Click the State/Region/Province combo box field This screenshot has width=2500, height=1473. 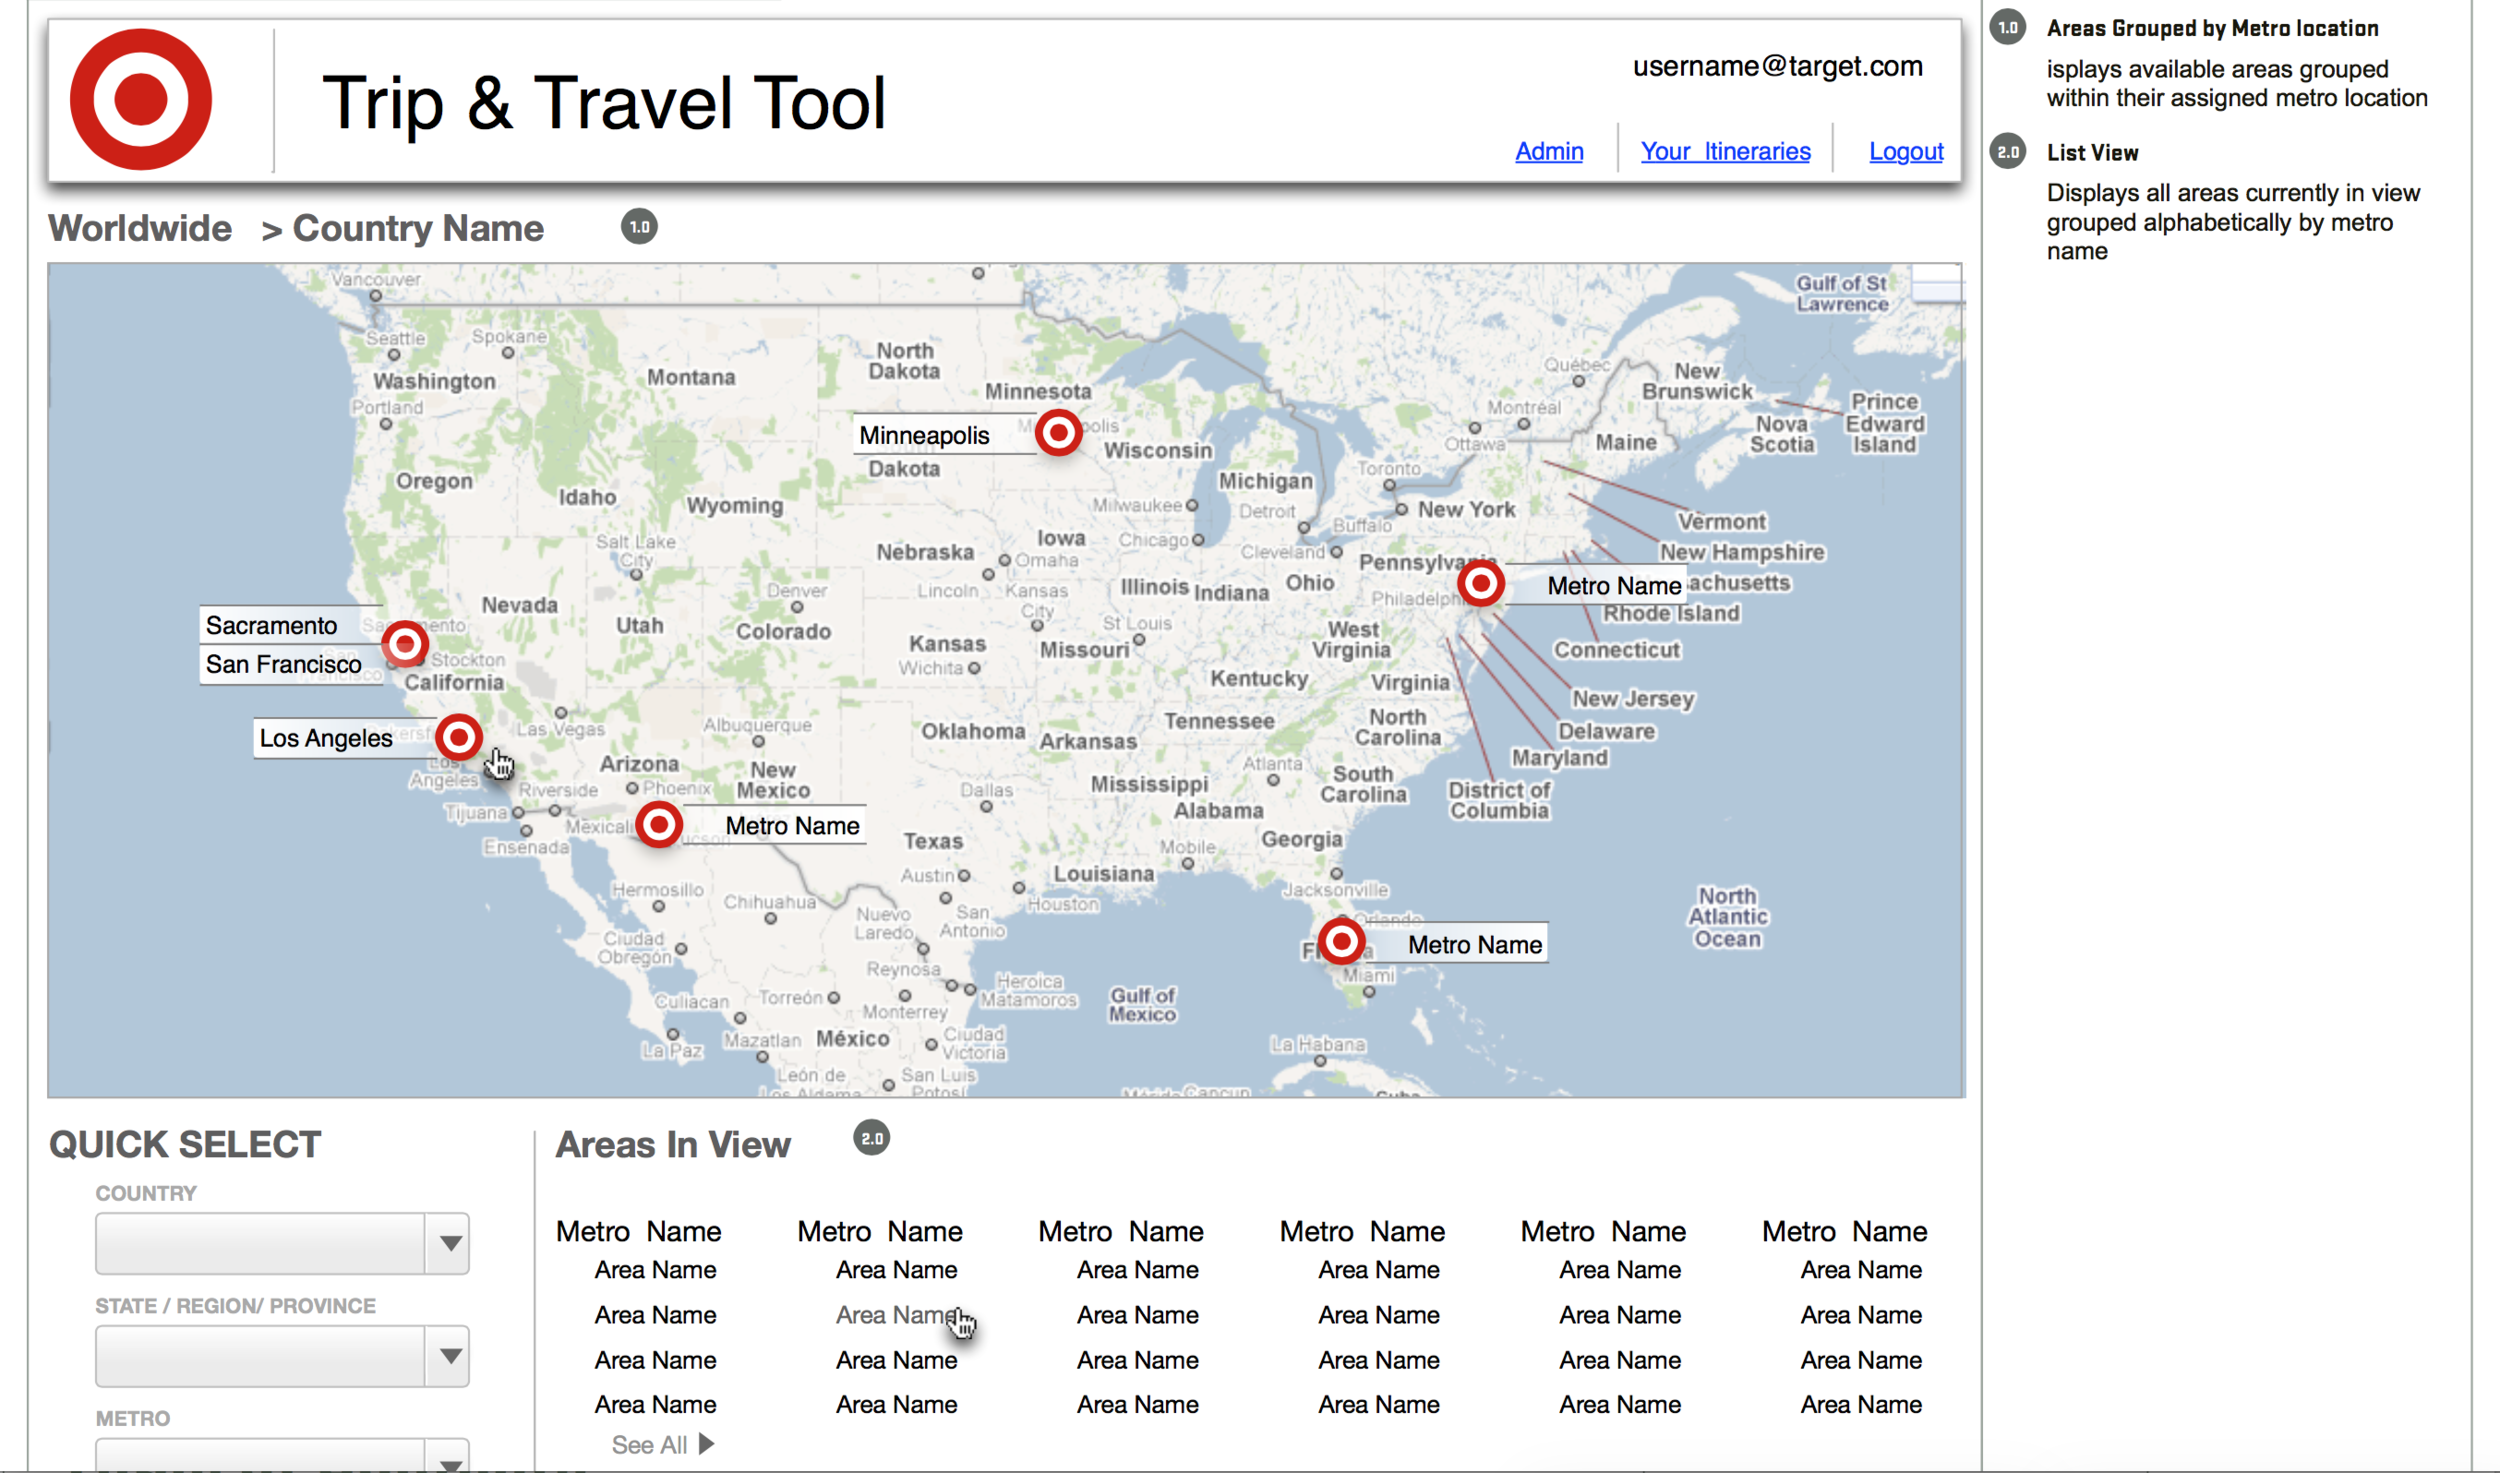point(282,1356)
